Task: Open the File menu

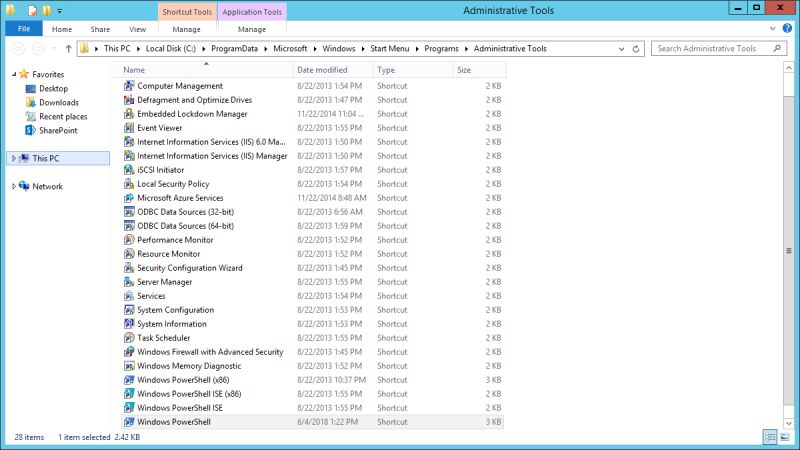Action: tap(24, 29)
